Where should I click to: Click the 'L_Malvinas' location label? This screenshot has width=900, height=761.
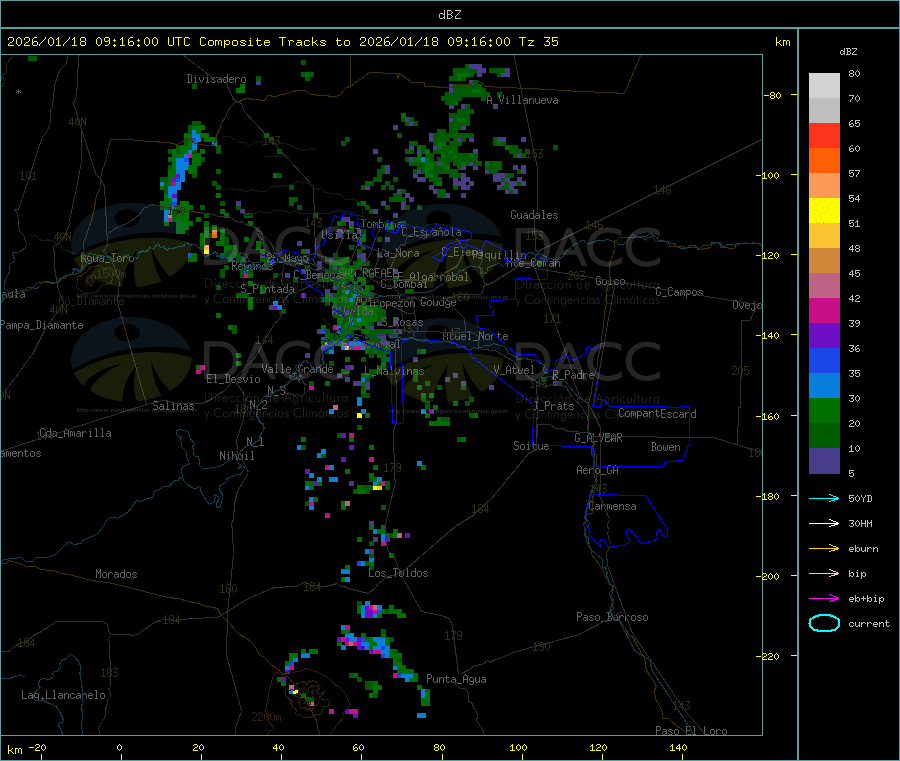click(394, 371)
